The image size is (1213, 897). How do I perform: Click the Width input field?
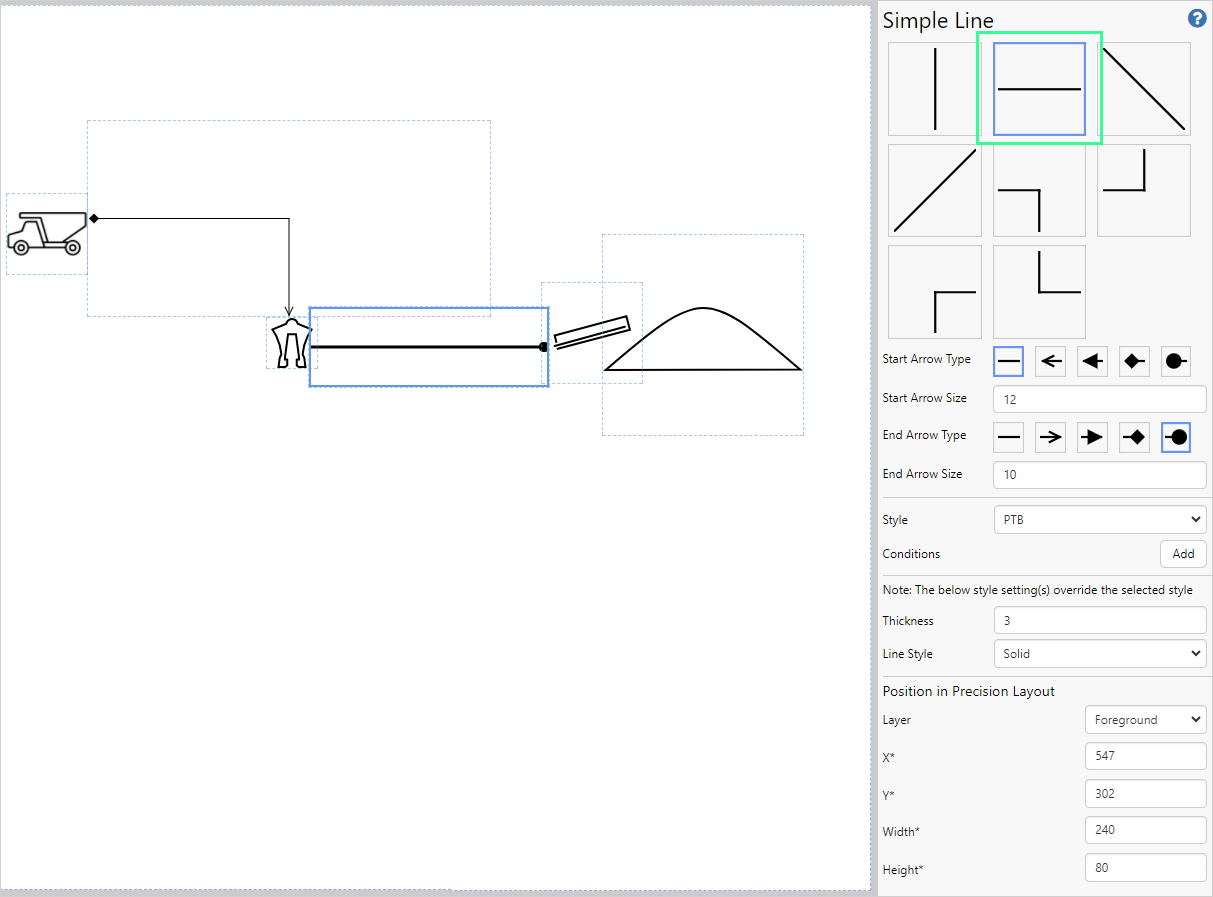[1145, 830]
